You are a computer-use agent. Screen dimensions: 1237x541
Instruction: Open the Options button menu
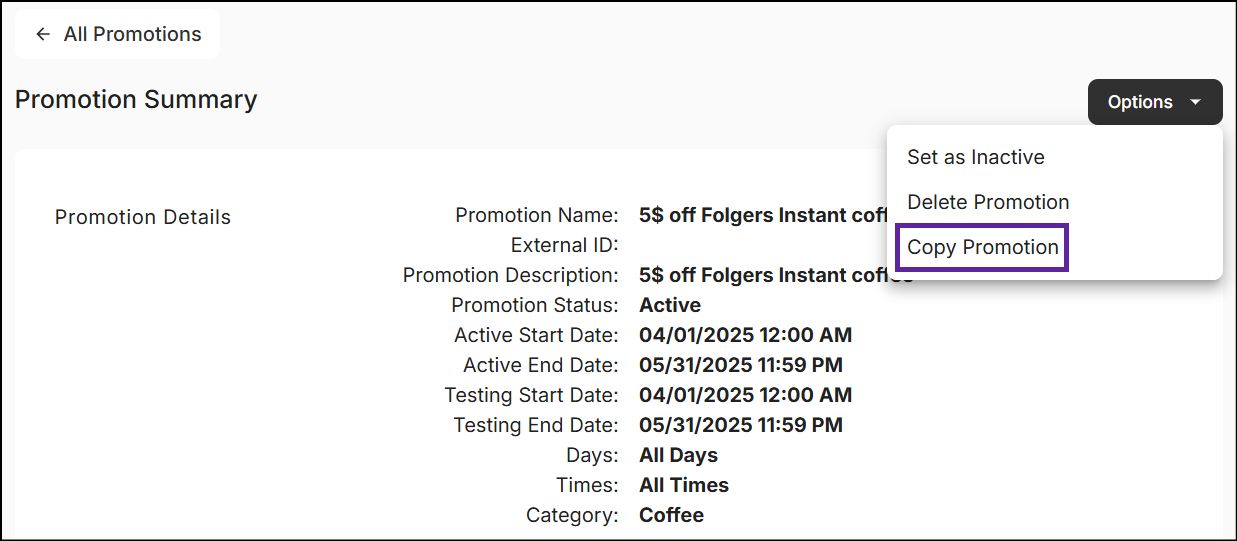(1154, 102)
